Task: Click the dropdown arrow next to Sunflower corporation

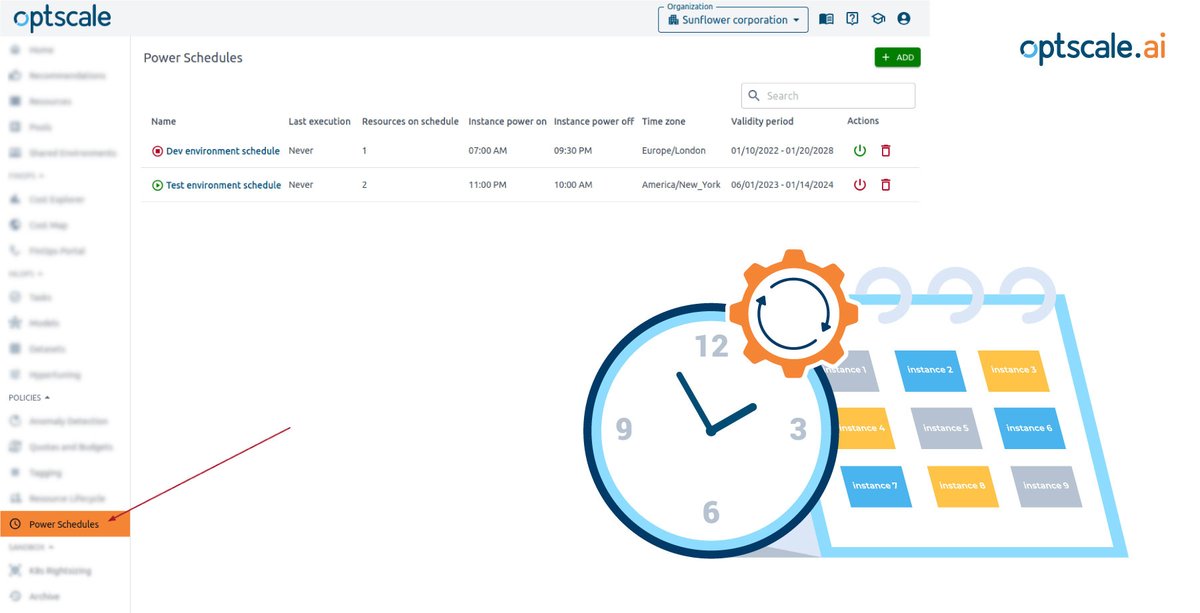Action: (x=796, y=20)
